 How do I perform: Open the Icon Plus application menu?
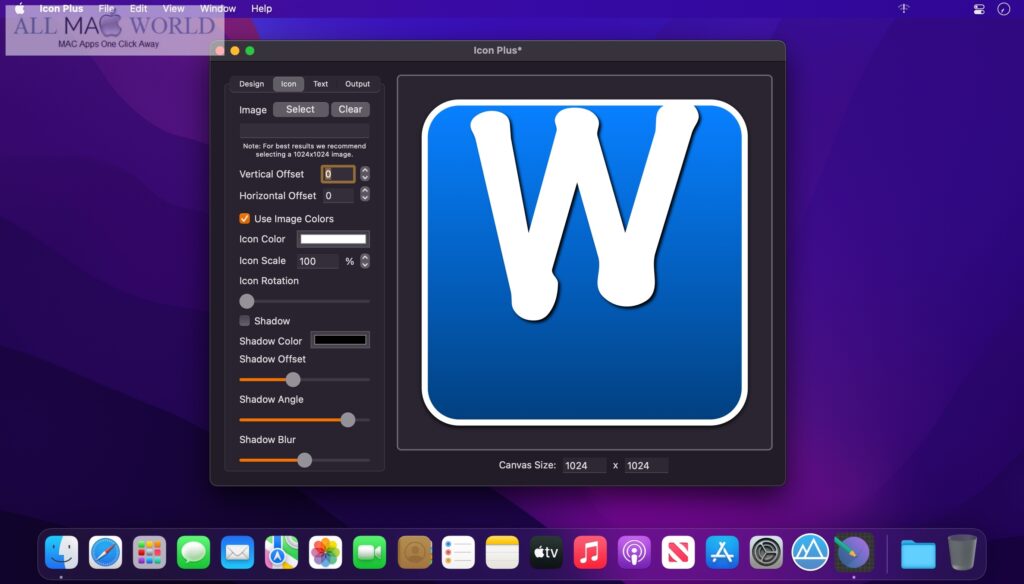point(61,8)
